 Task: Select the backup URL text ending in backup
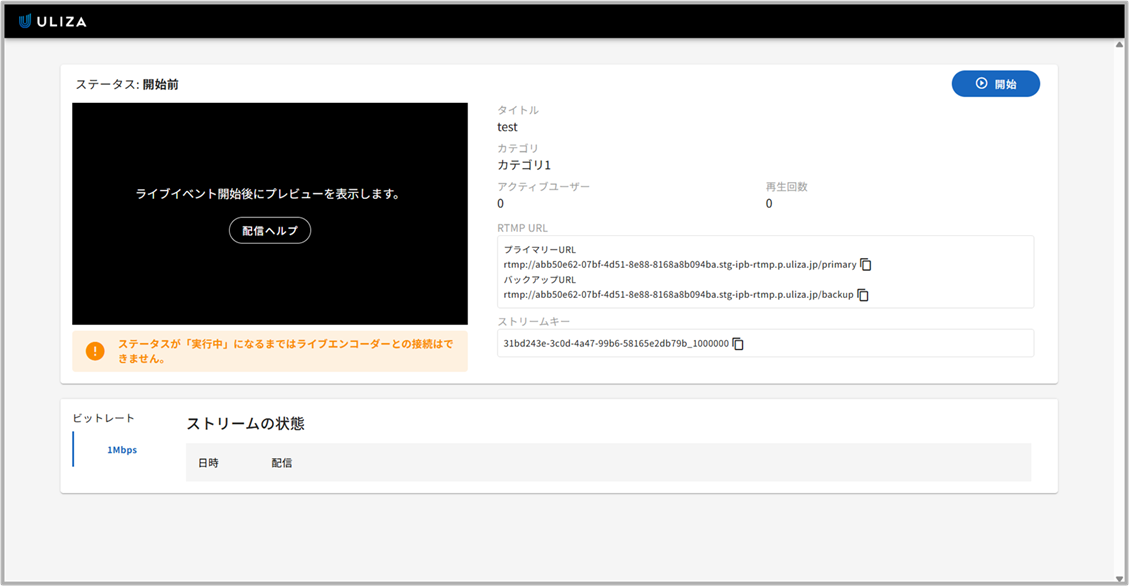click(678, 295)
